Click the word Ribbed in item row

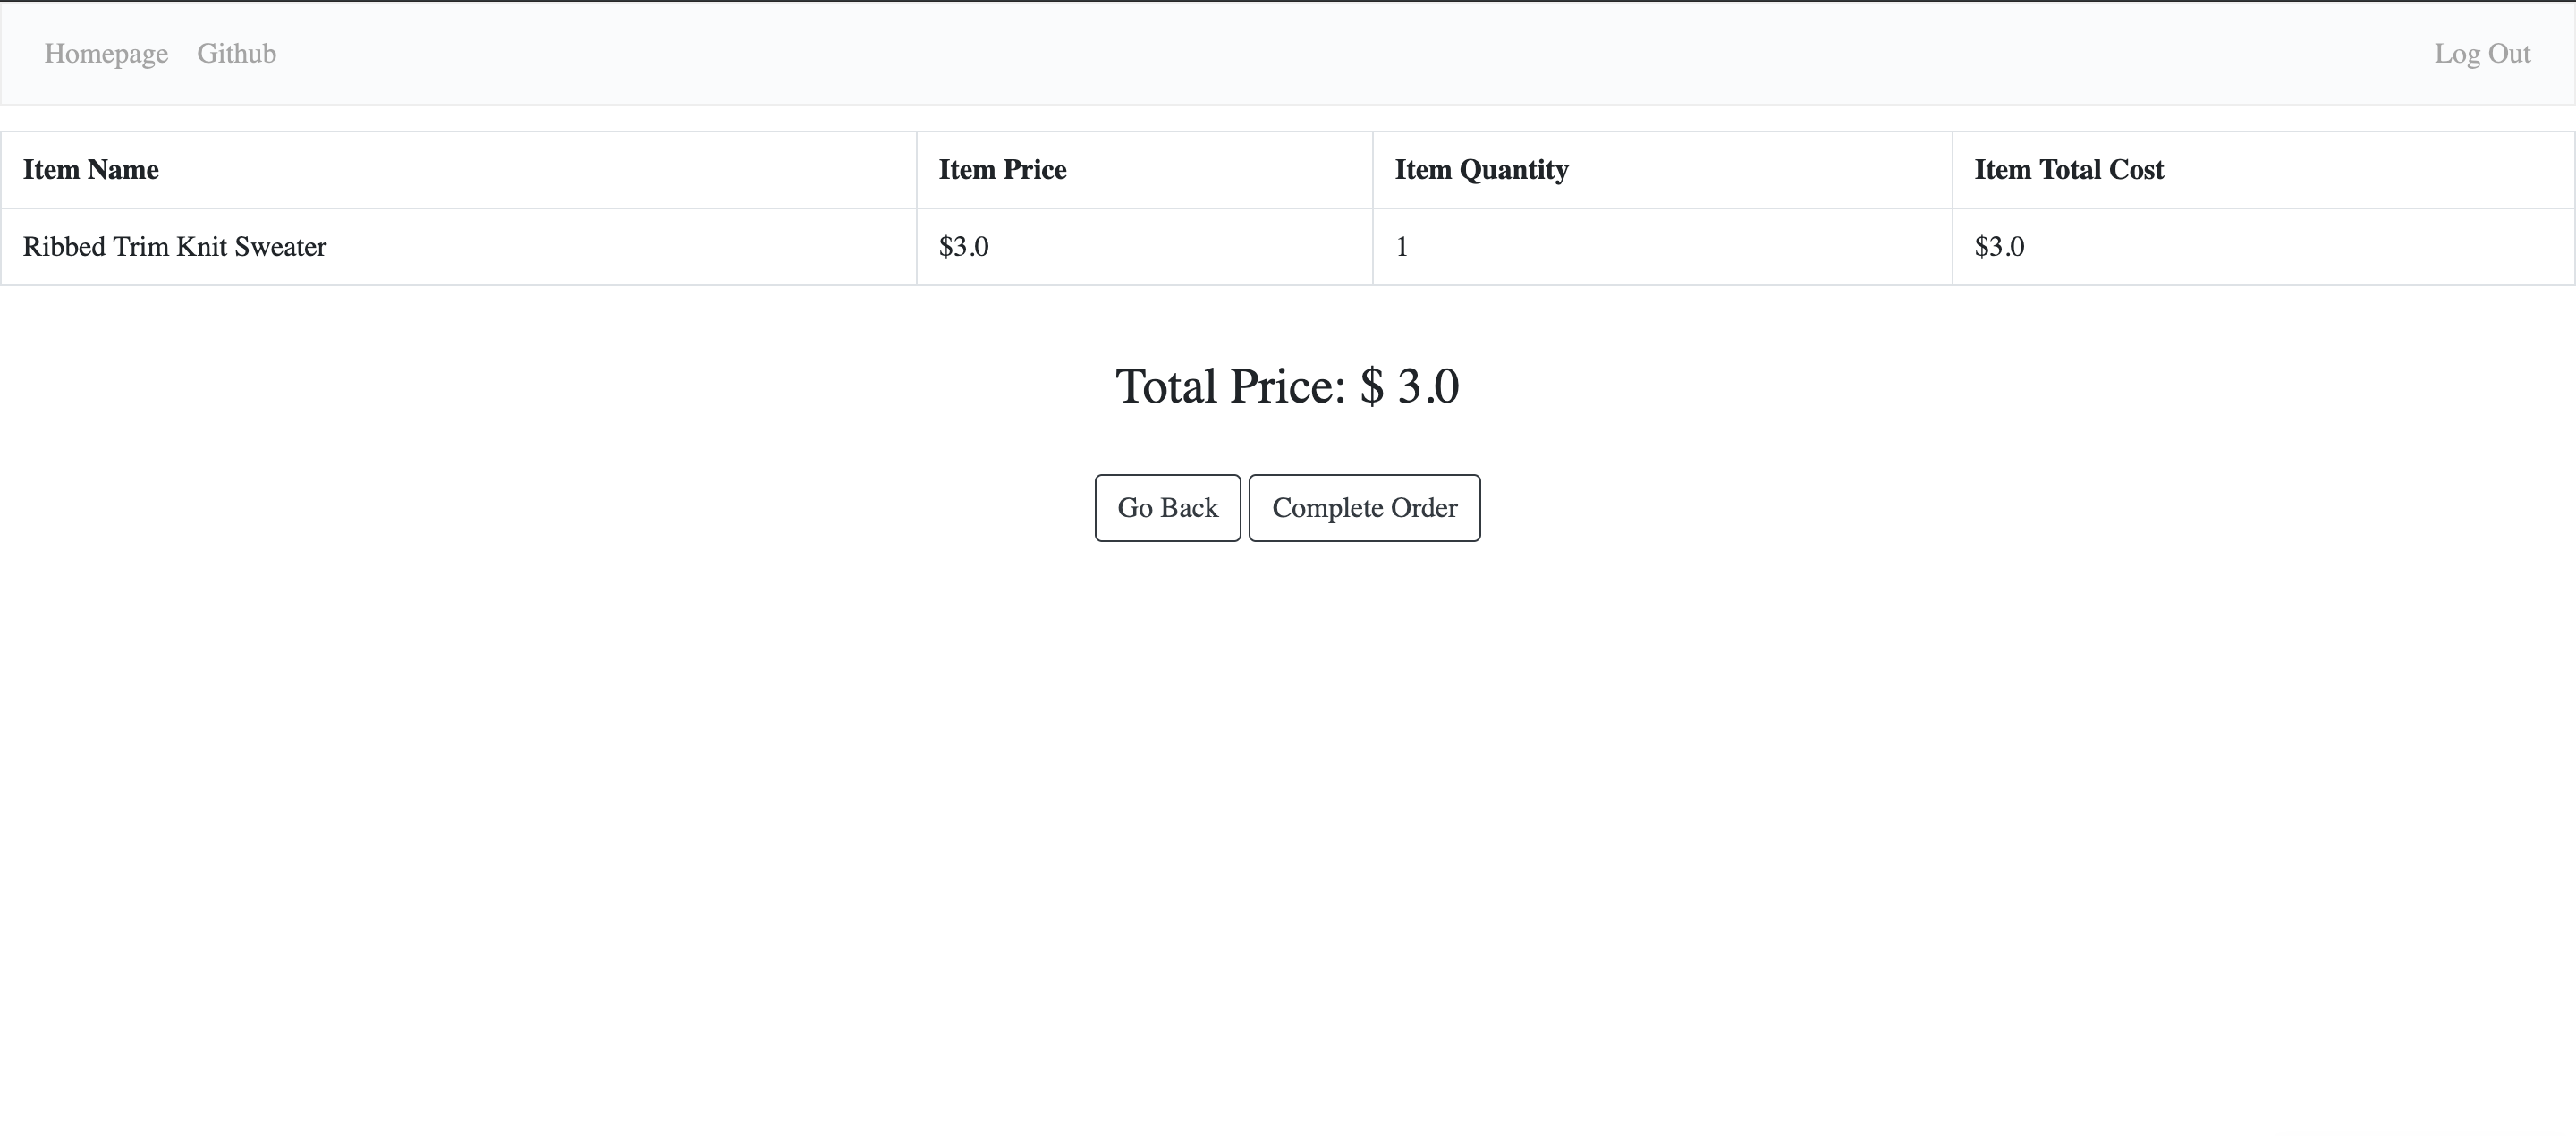pyautogui.click(x=64, y=247)
